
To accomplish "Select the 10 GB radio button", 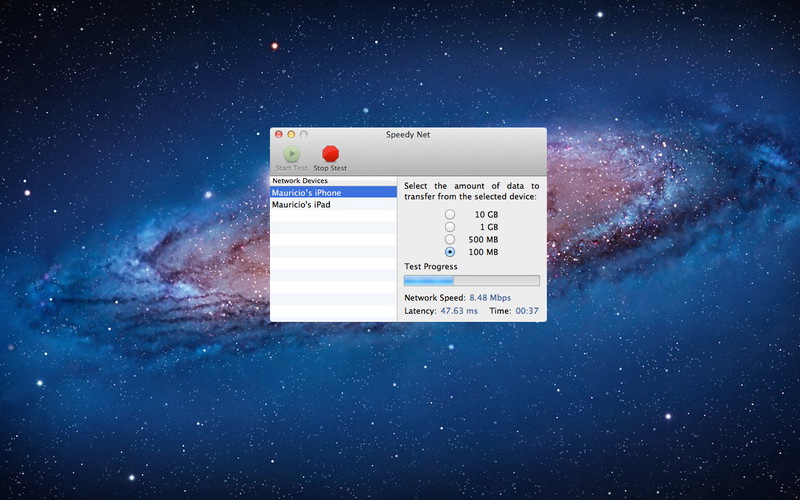I will coord(450,215).
